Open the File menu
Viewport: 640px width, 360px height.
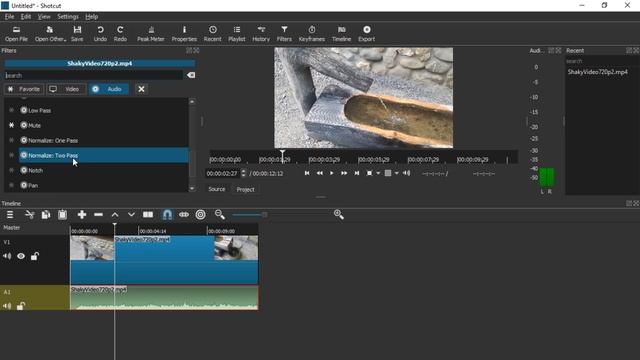(9, 16)
